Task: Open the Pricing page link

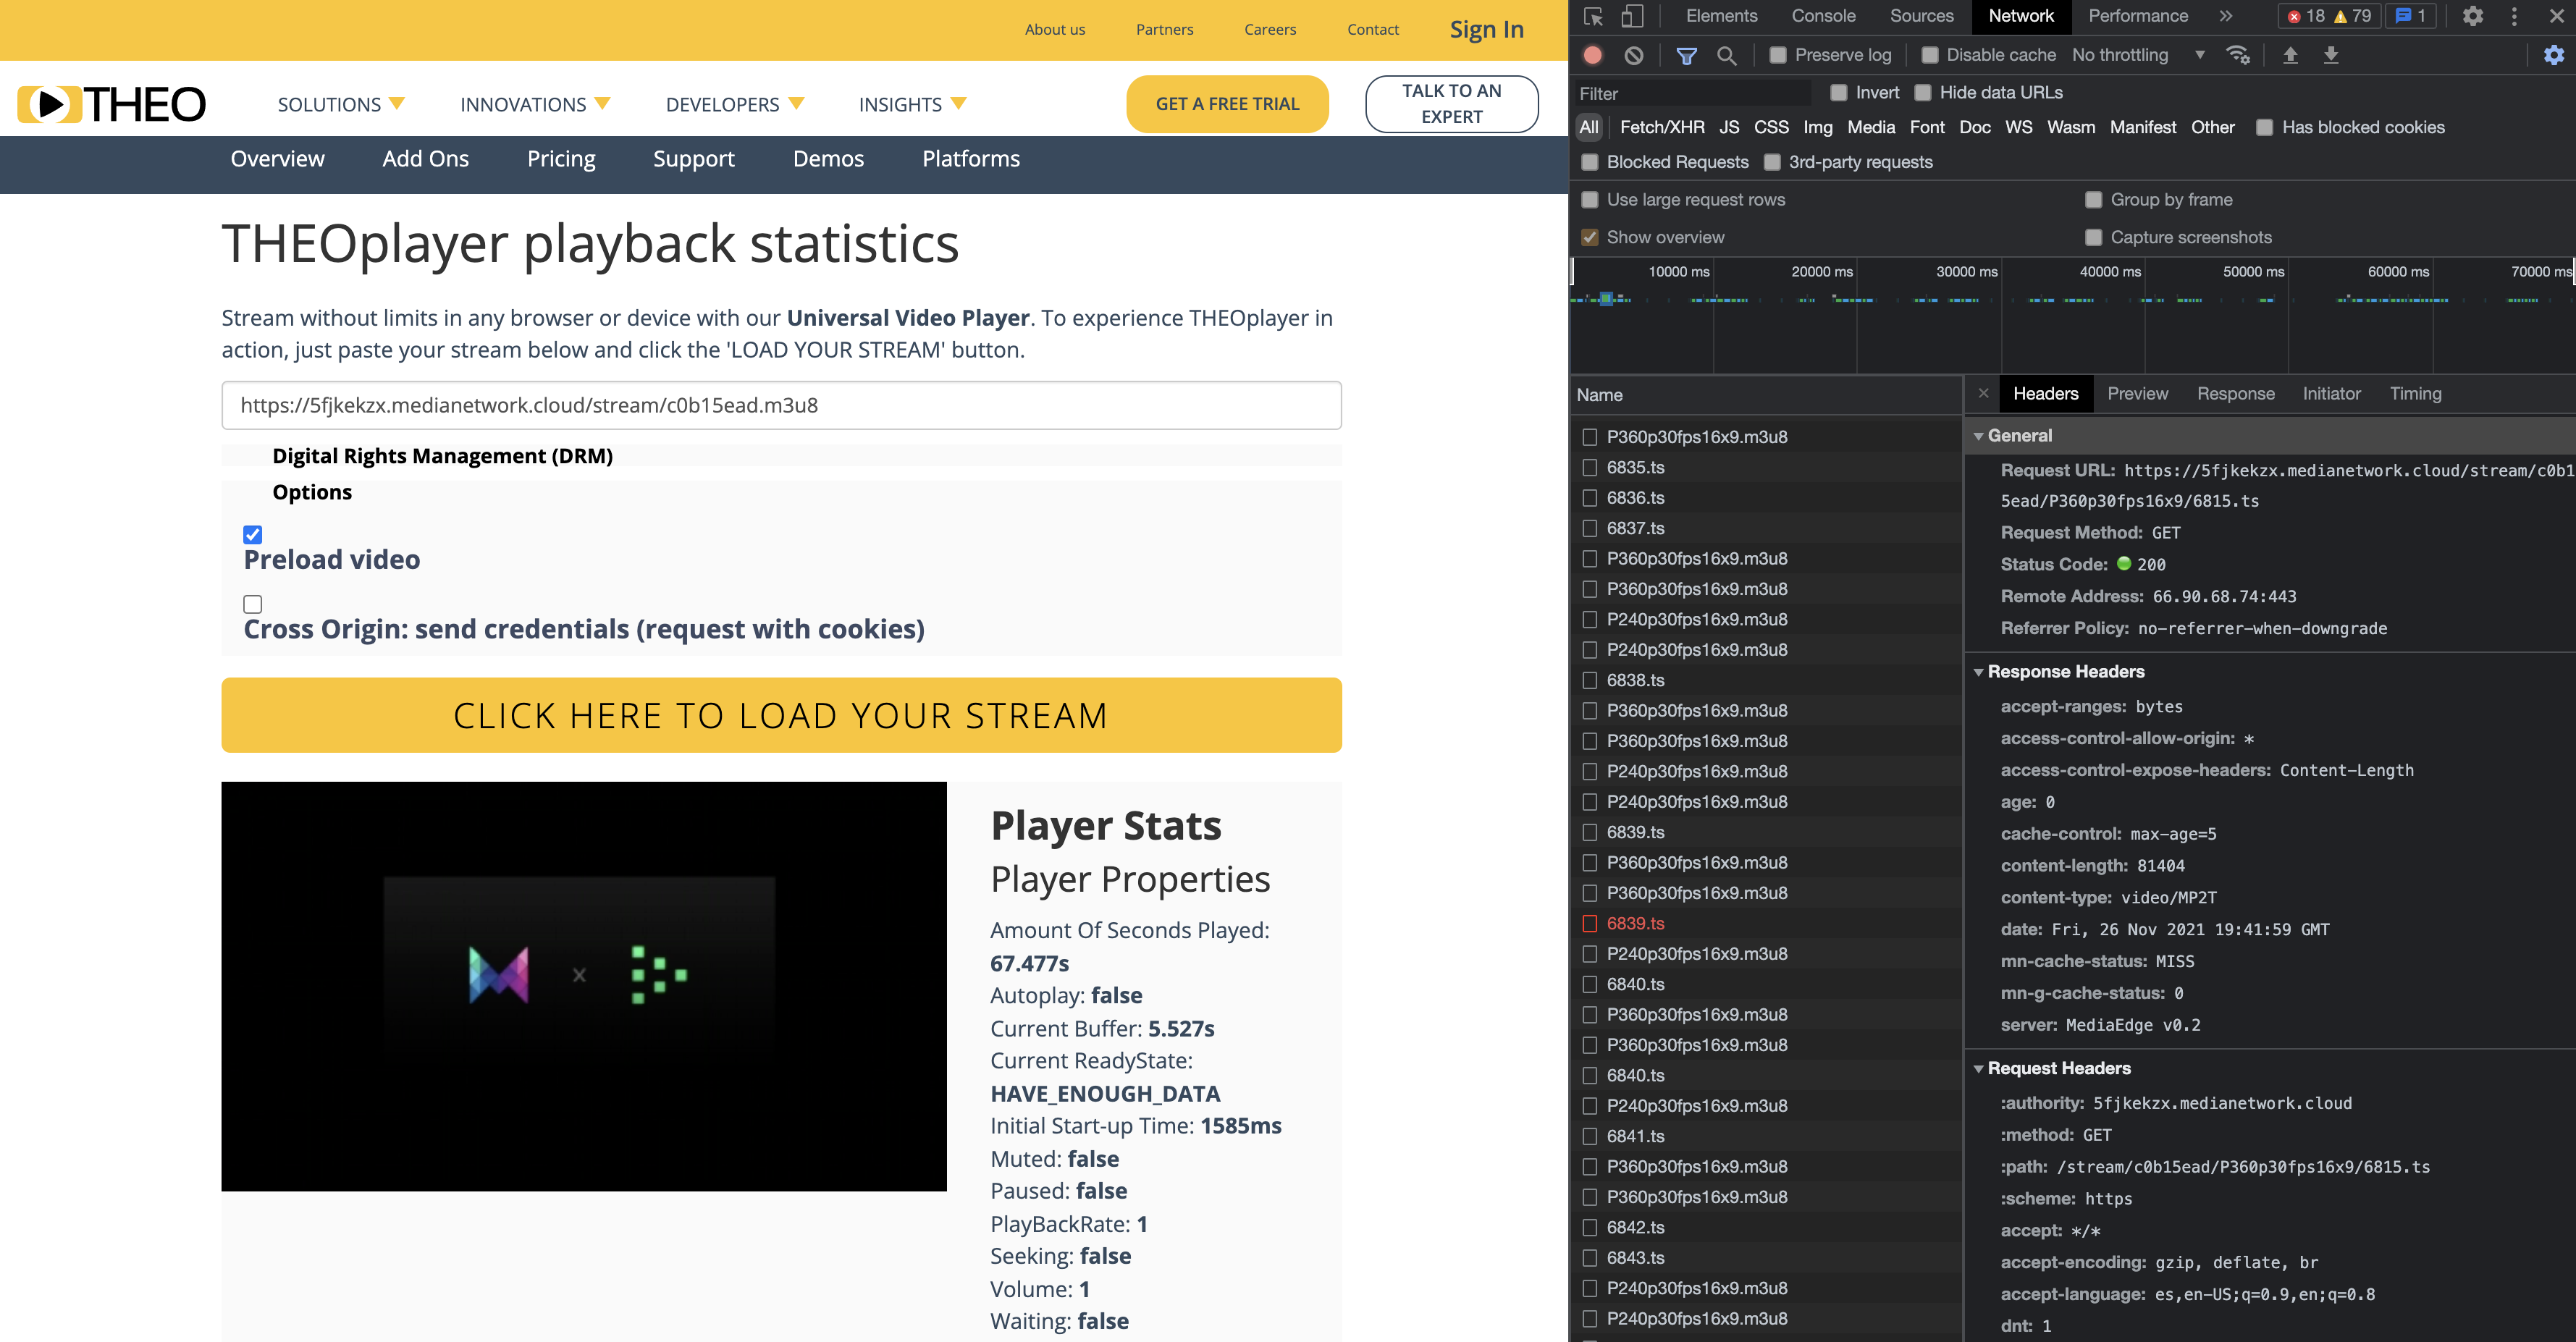Action: [x=561, y=159]
